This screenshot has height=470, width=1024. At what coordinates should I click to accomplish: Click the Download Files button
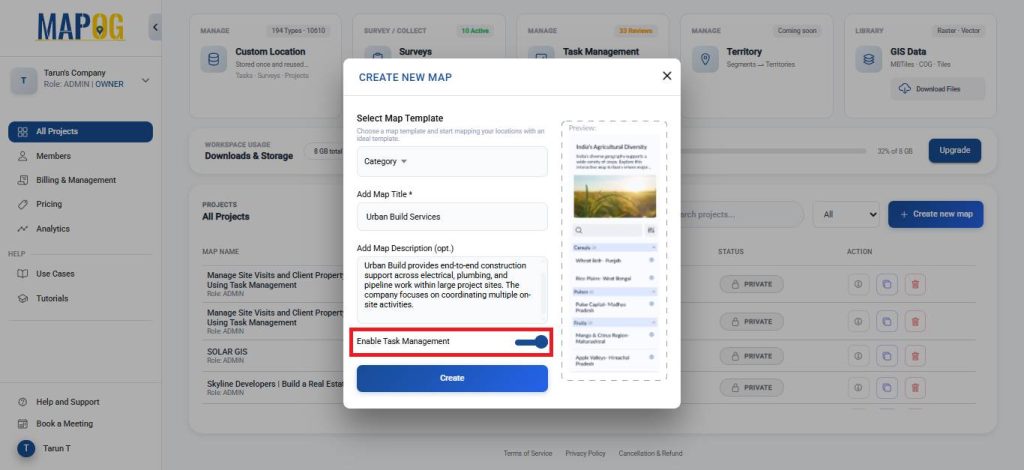[938, 89]
